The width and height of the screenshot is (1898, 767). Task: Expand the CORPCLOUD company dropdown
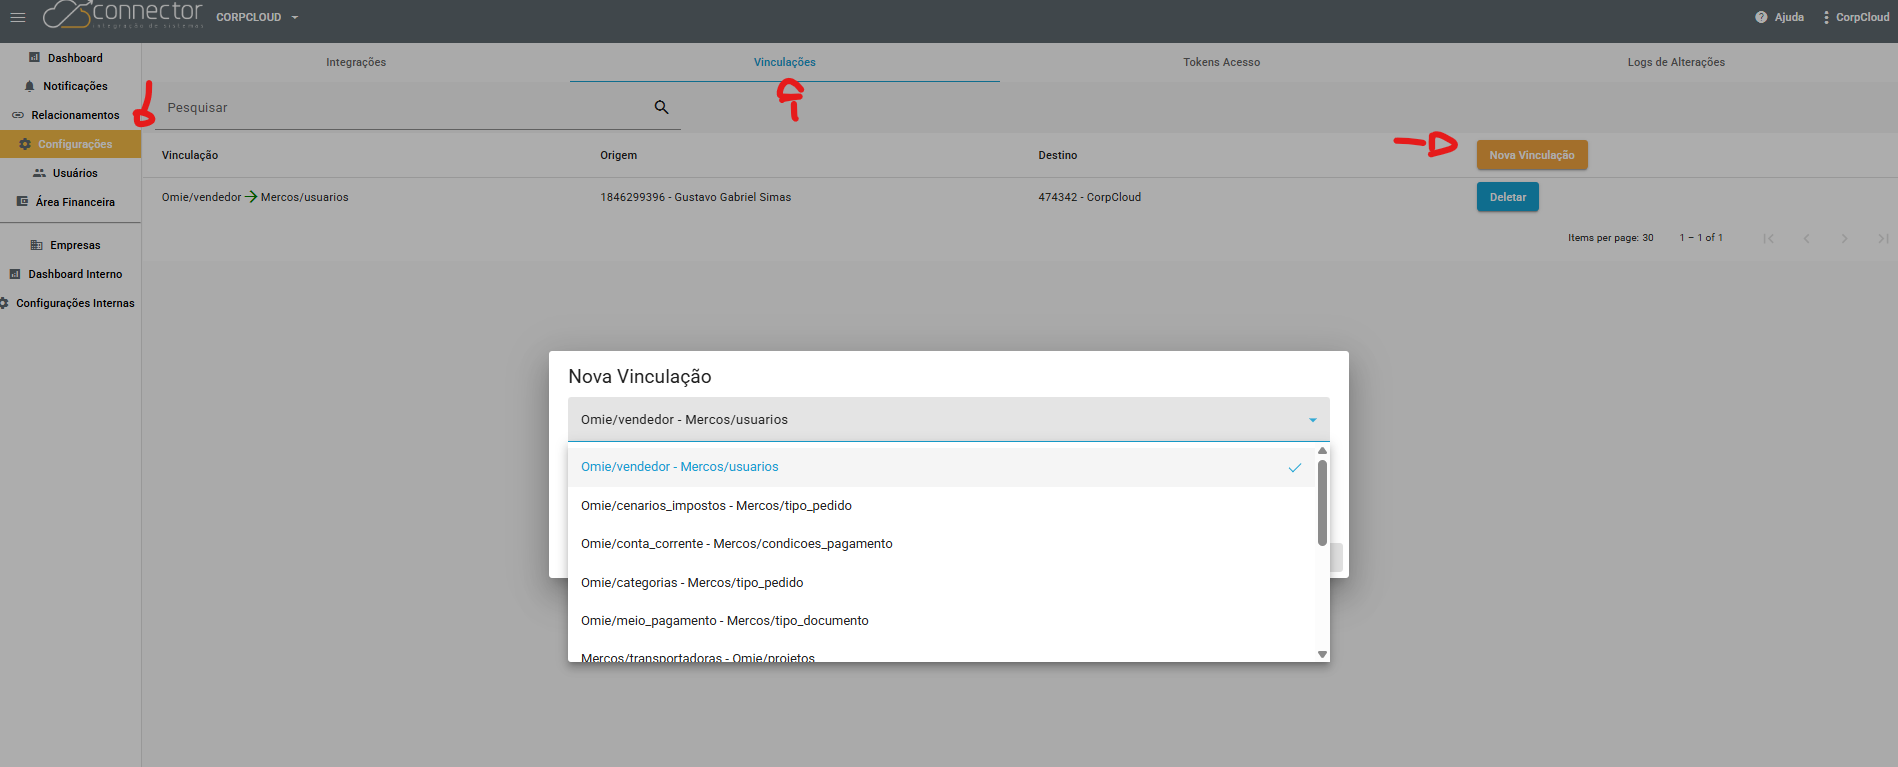(295, 17)
